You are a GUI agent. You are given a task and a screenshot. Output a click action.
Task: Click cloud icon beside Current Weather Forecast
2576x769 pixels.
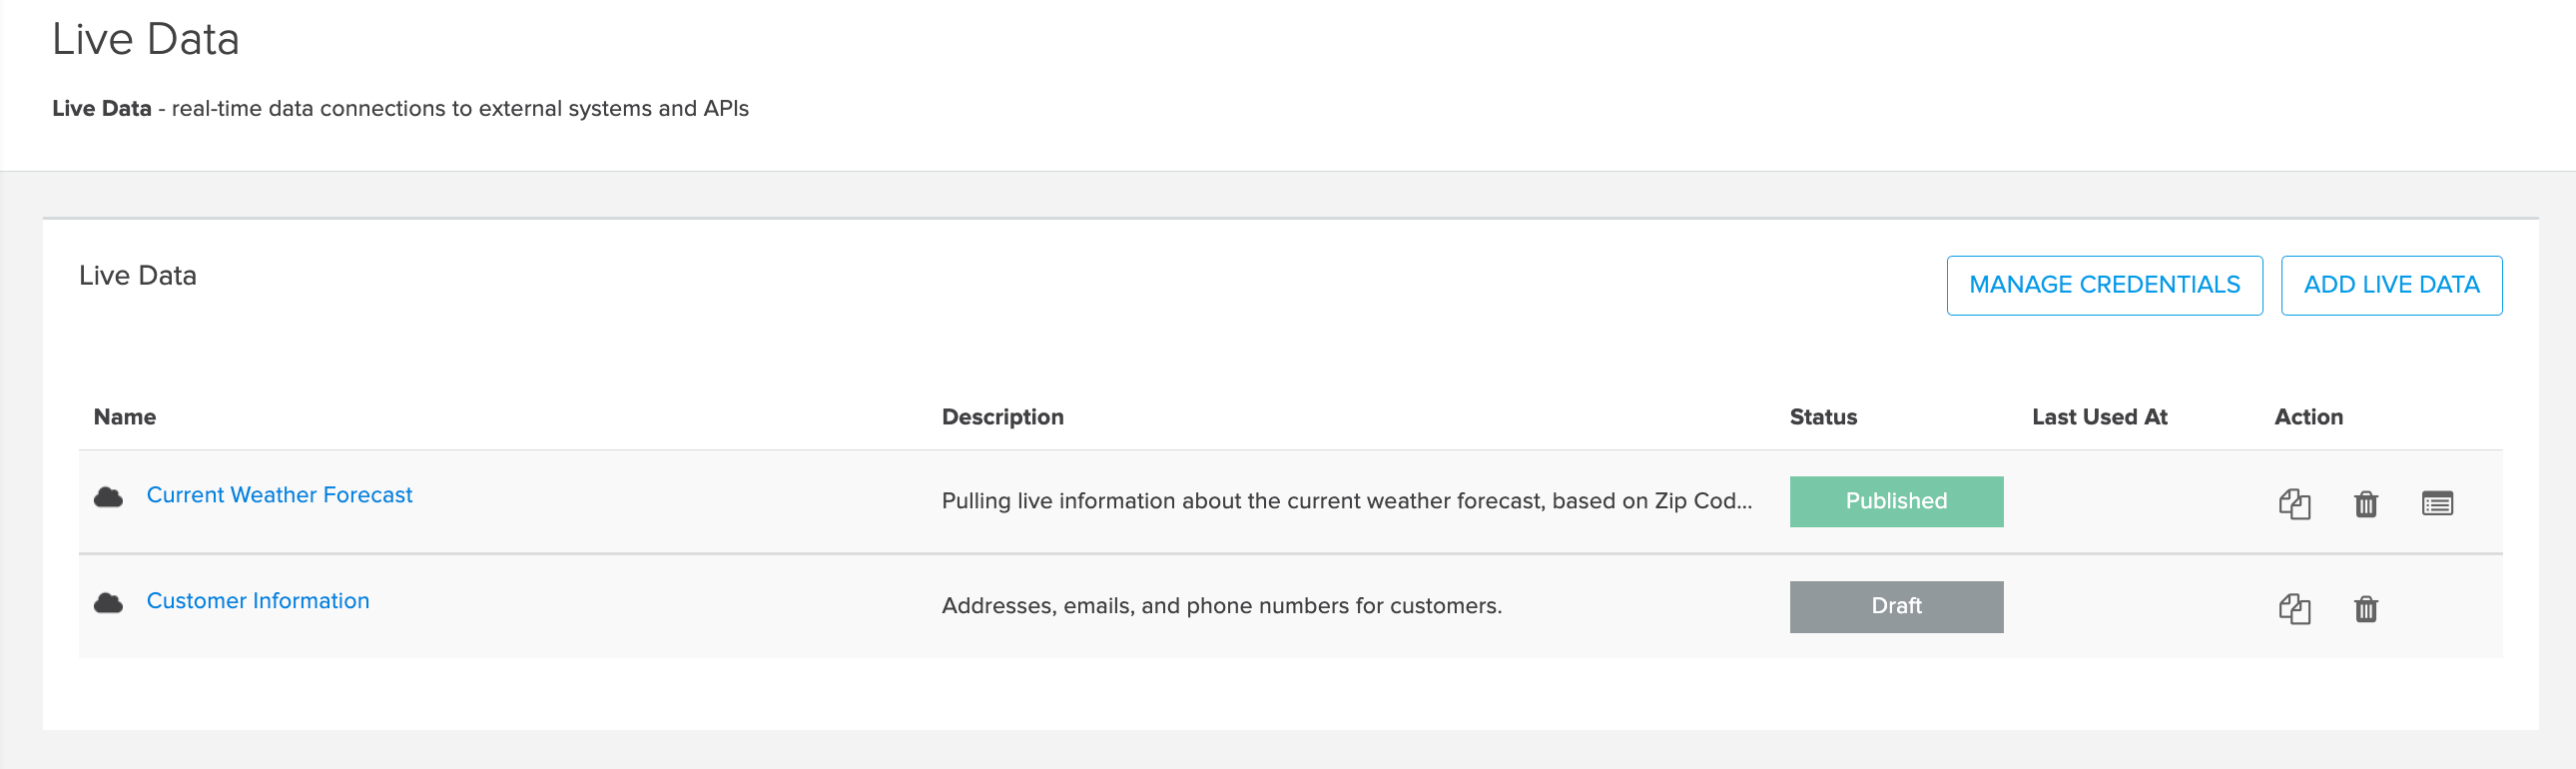(x=108, y=497)
